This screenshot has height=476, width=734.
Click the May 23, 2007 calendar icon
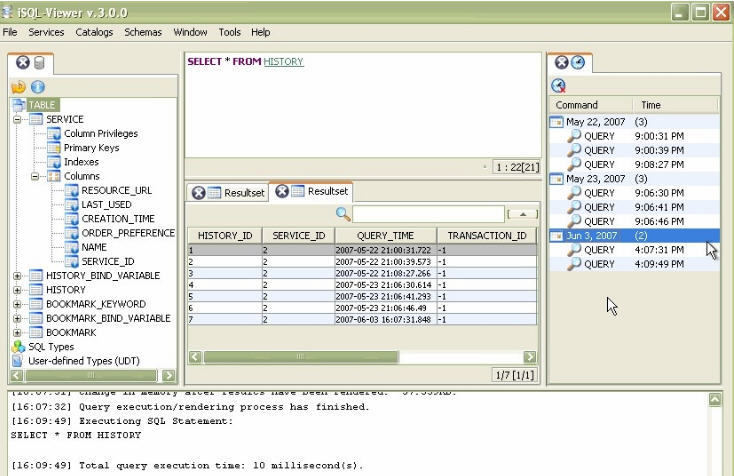click(x=556, y=179)
